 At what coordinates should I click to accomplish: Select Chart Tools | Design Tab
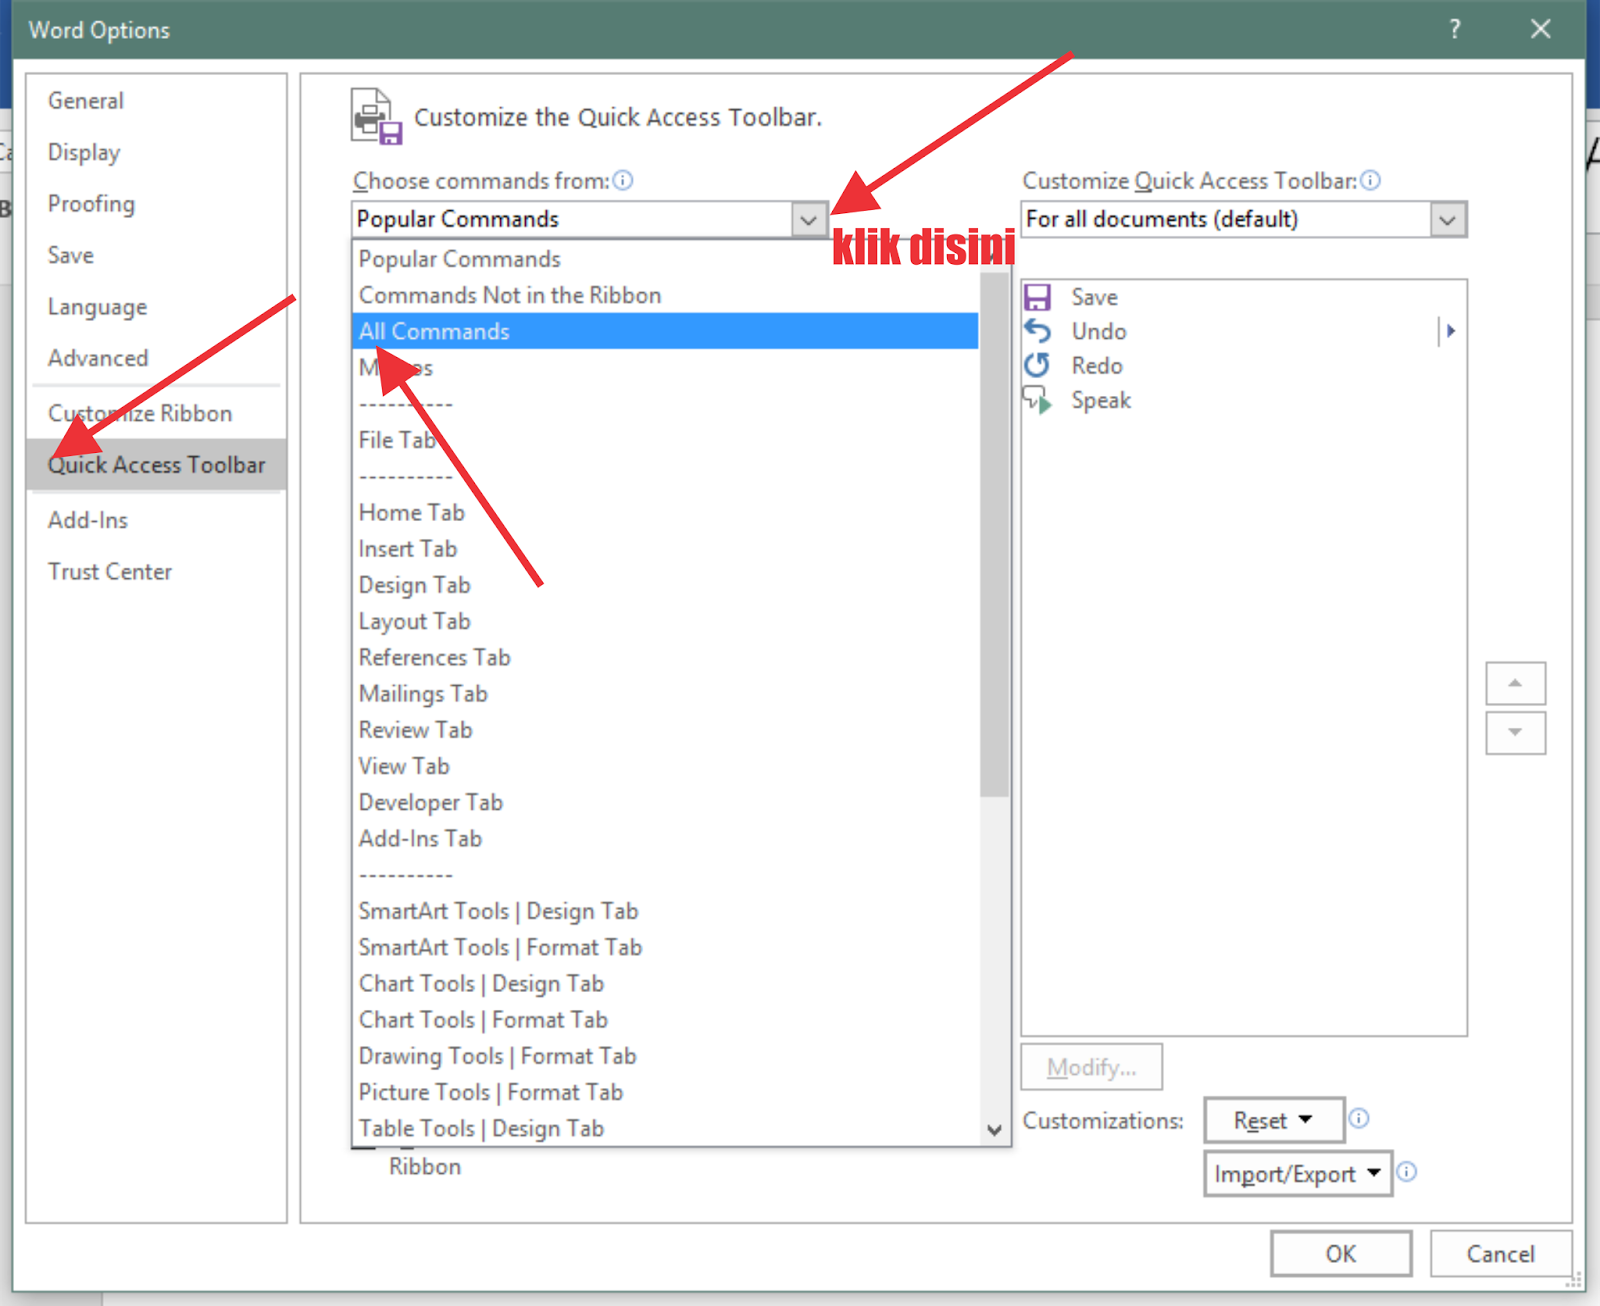point(665,983)
